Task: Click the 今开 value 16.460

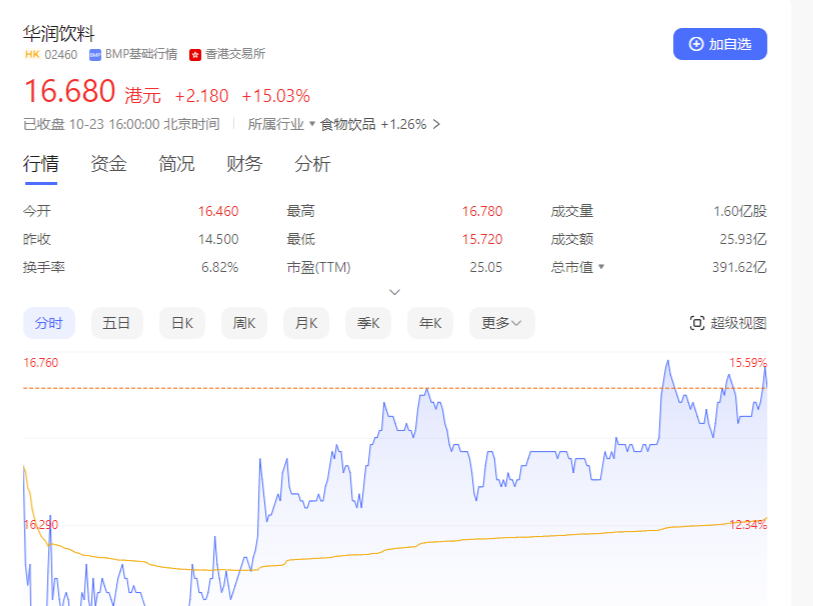Action: (218, 211)
